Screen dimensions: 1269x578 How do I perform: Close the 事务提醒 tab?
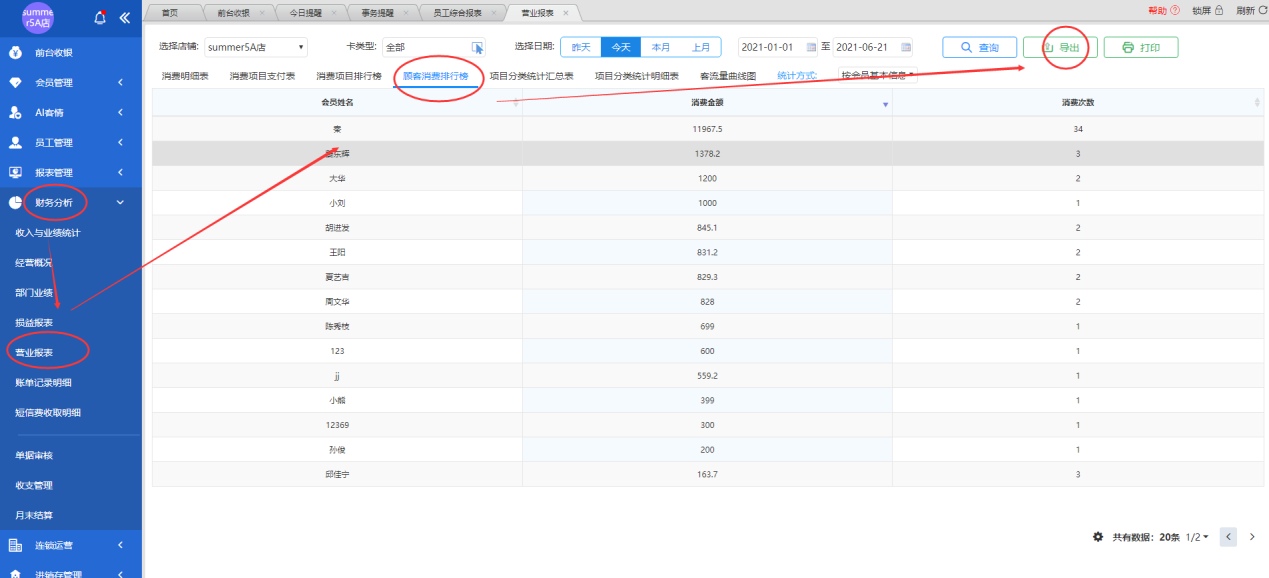(406, 13)
